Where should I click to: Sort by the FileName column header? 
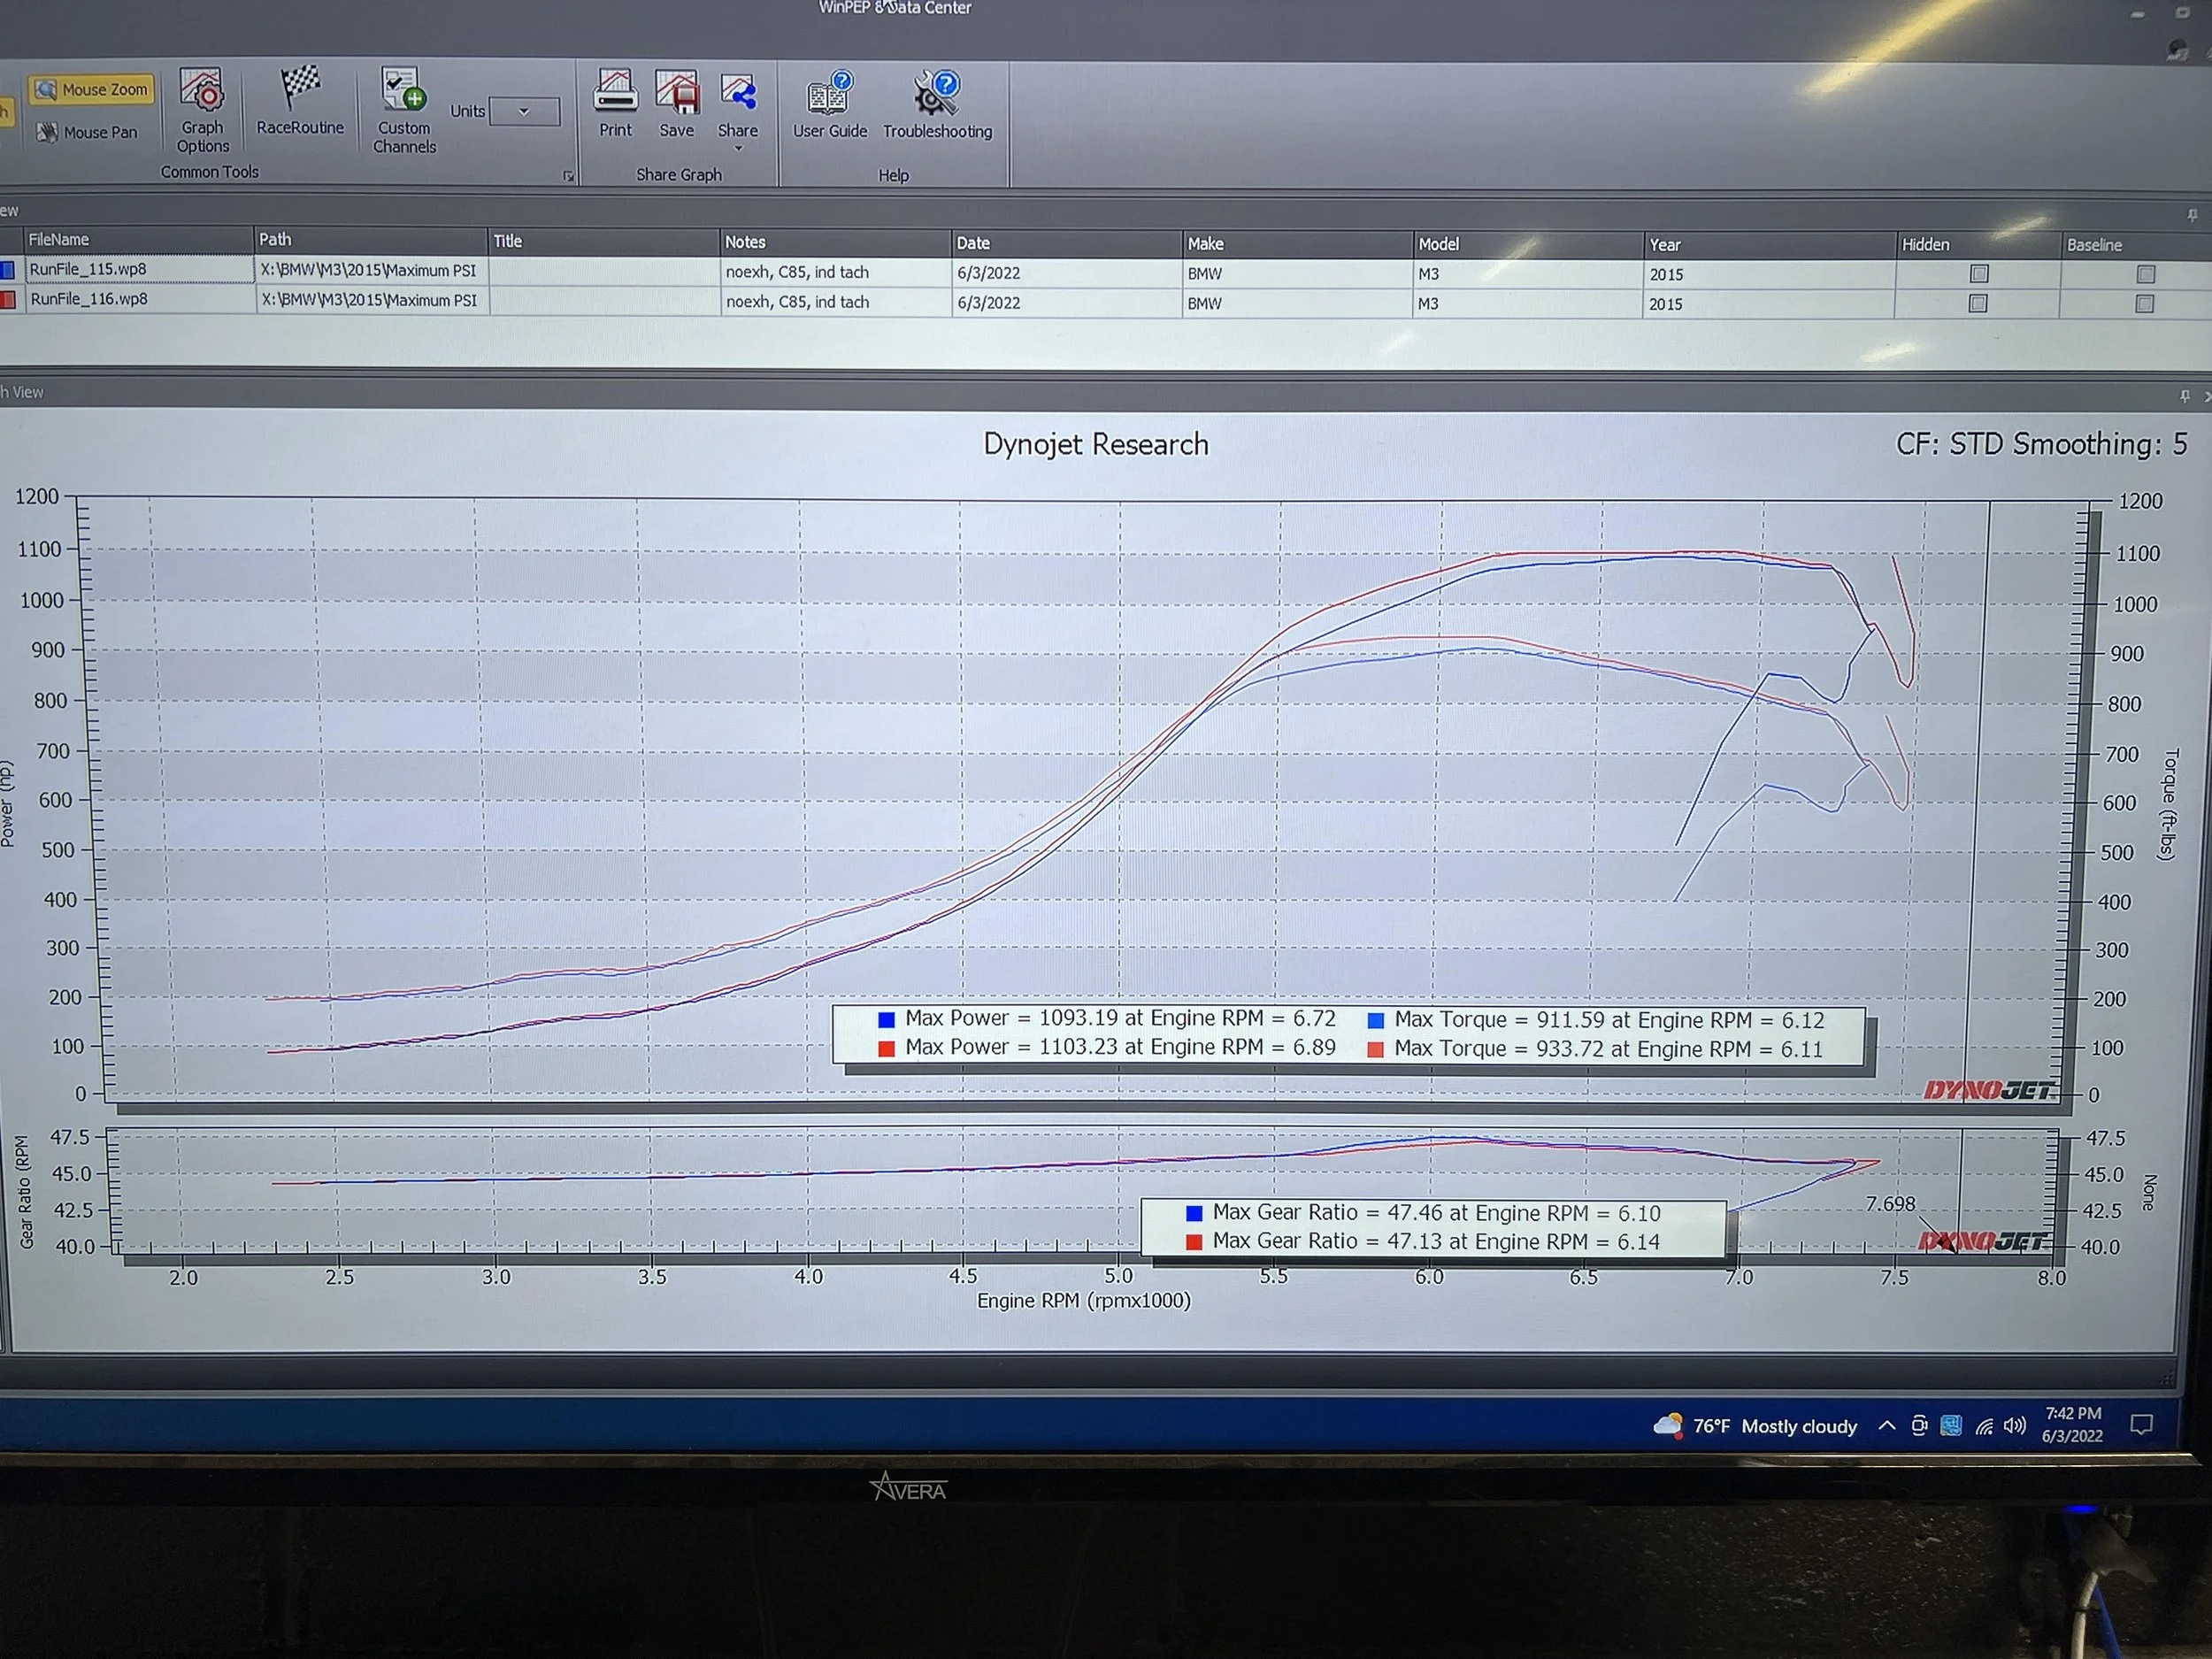(x=138, y=239)
